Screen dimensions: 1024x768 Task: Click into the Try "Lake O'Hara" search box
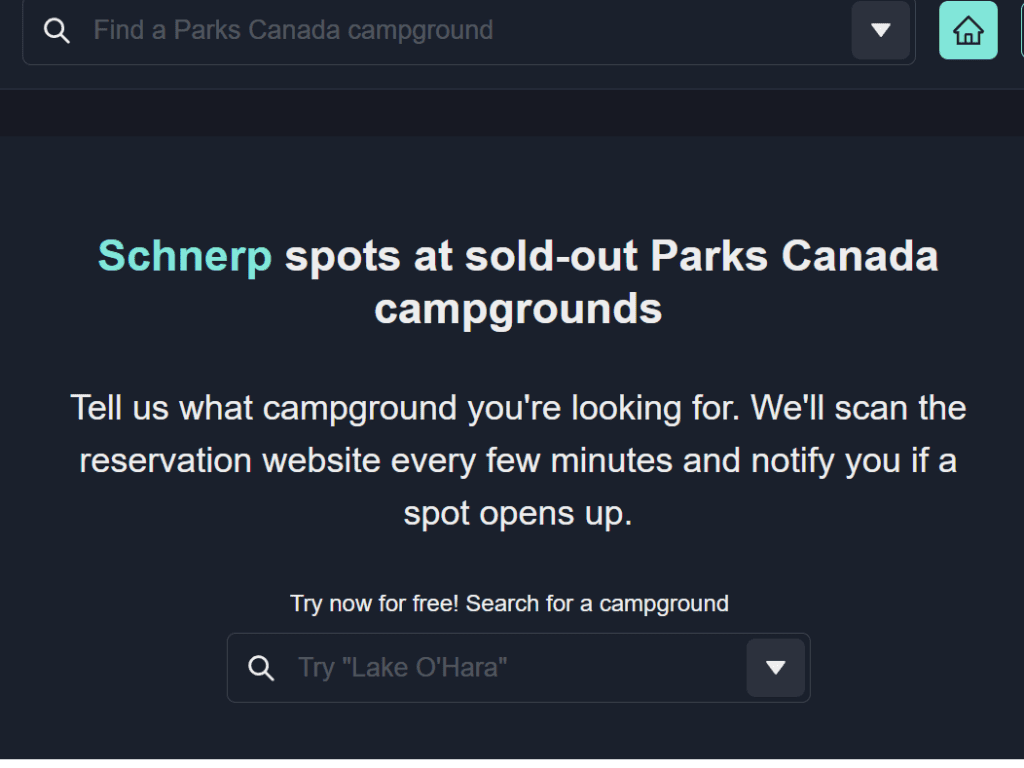[x=519, y=667]
